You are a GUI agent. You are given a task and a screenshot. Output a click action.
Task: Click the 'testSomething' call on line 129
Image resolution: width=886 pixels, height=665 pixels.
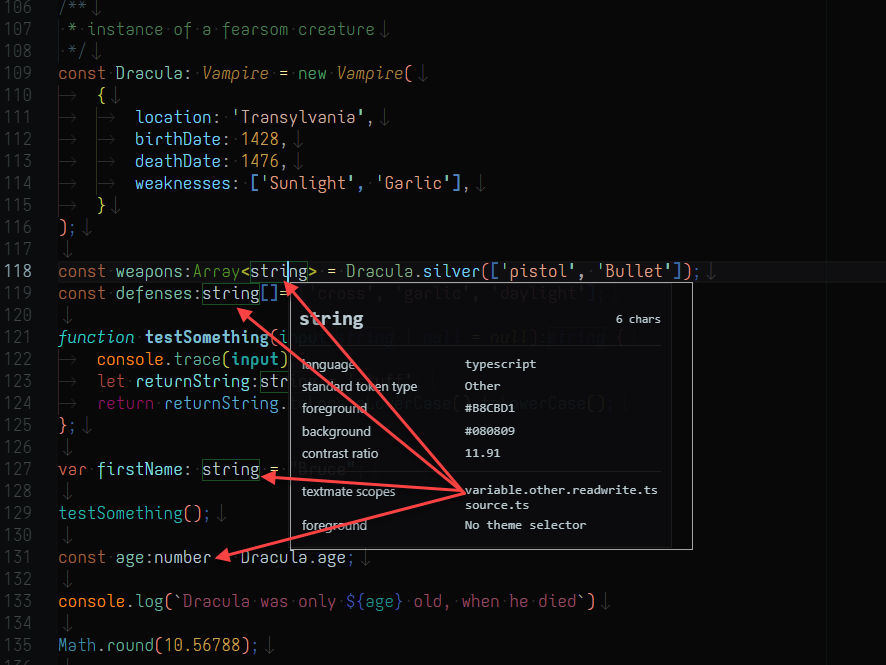[x=120, y=513]
